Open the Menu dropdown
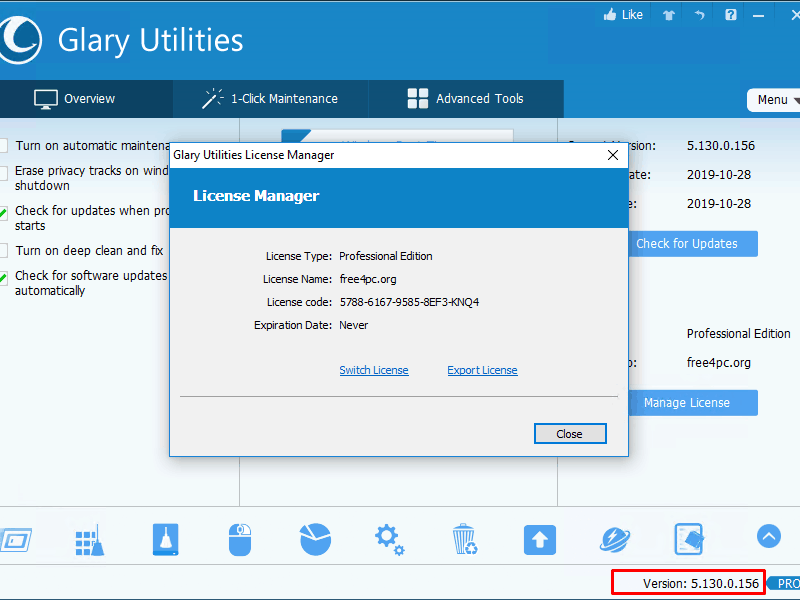 (774, 100)
